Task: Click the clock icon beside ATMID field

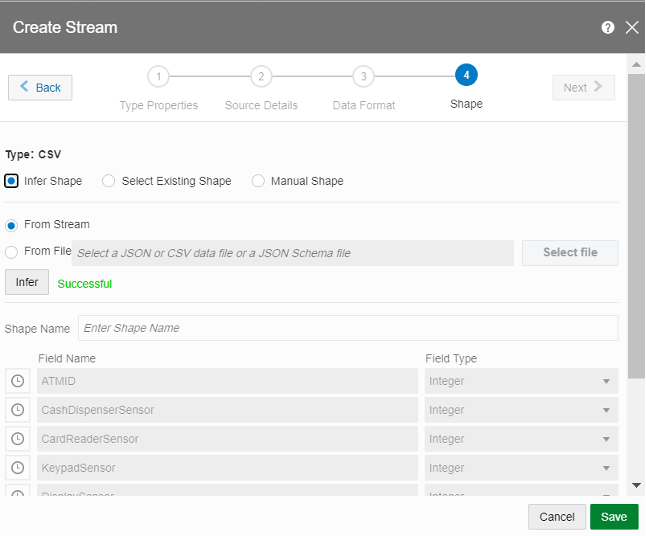Action: click(18, 381)
